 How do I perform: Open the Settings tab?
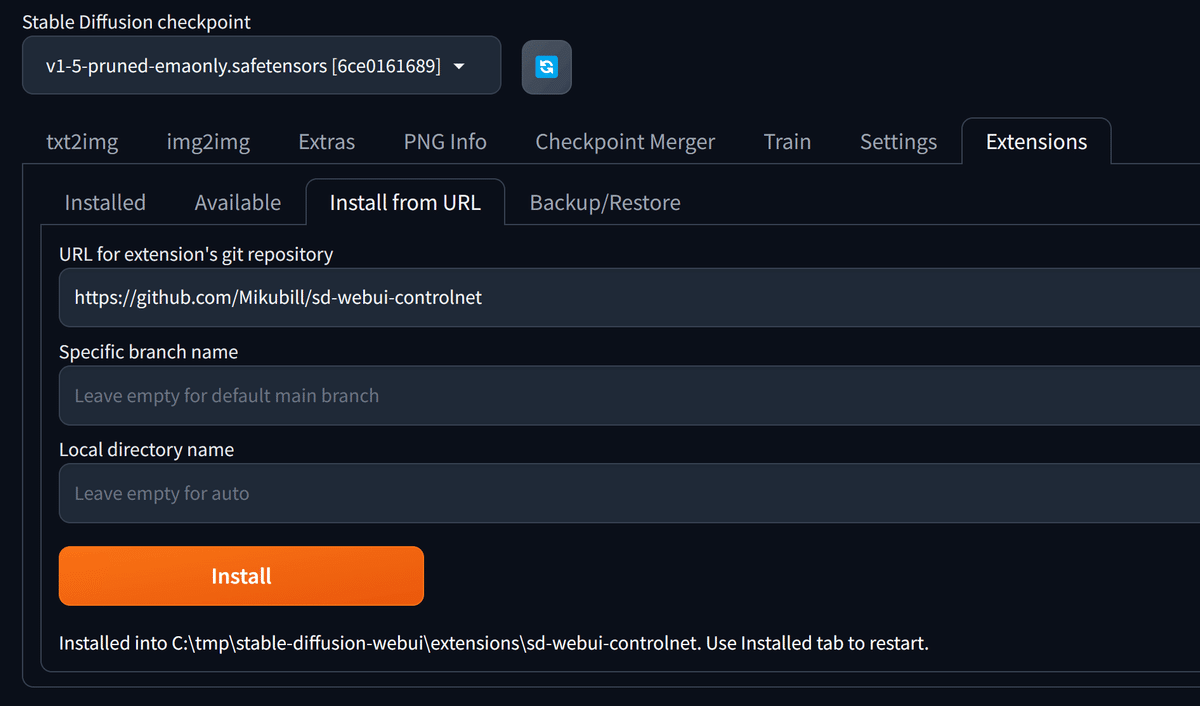click(898, 142)
